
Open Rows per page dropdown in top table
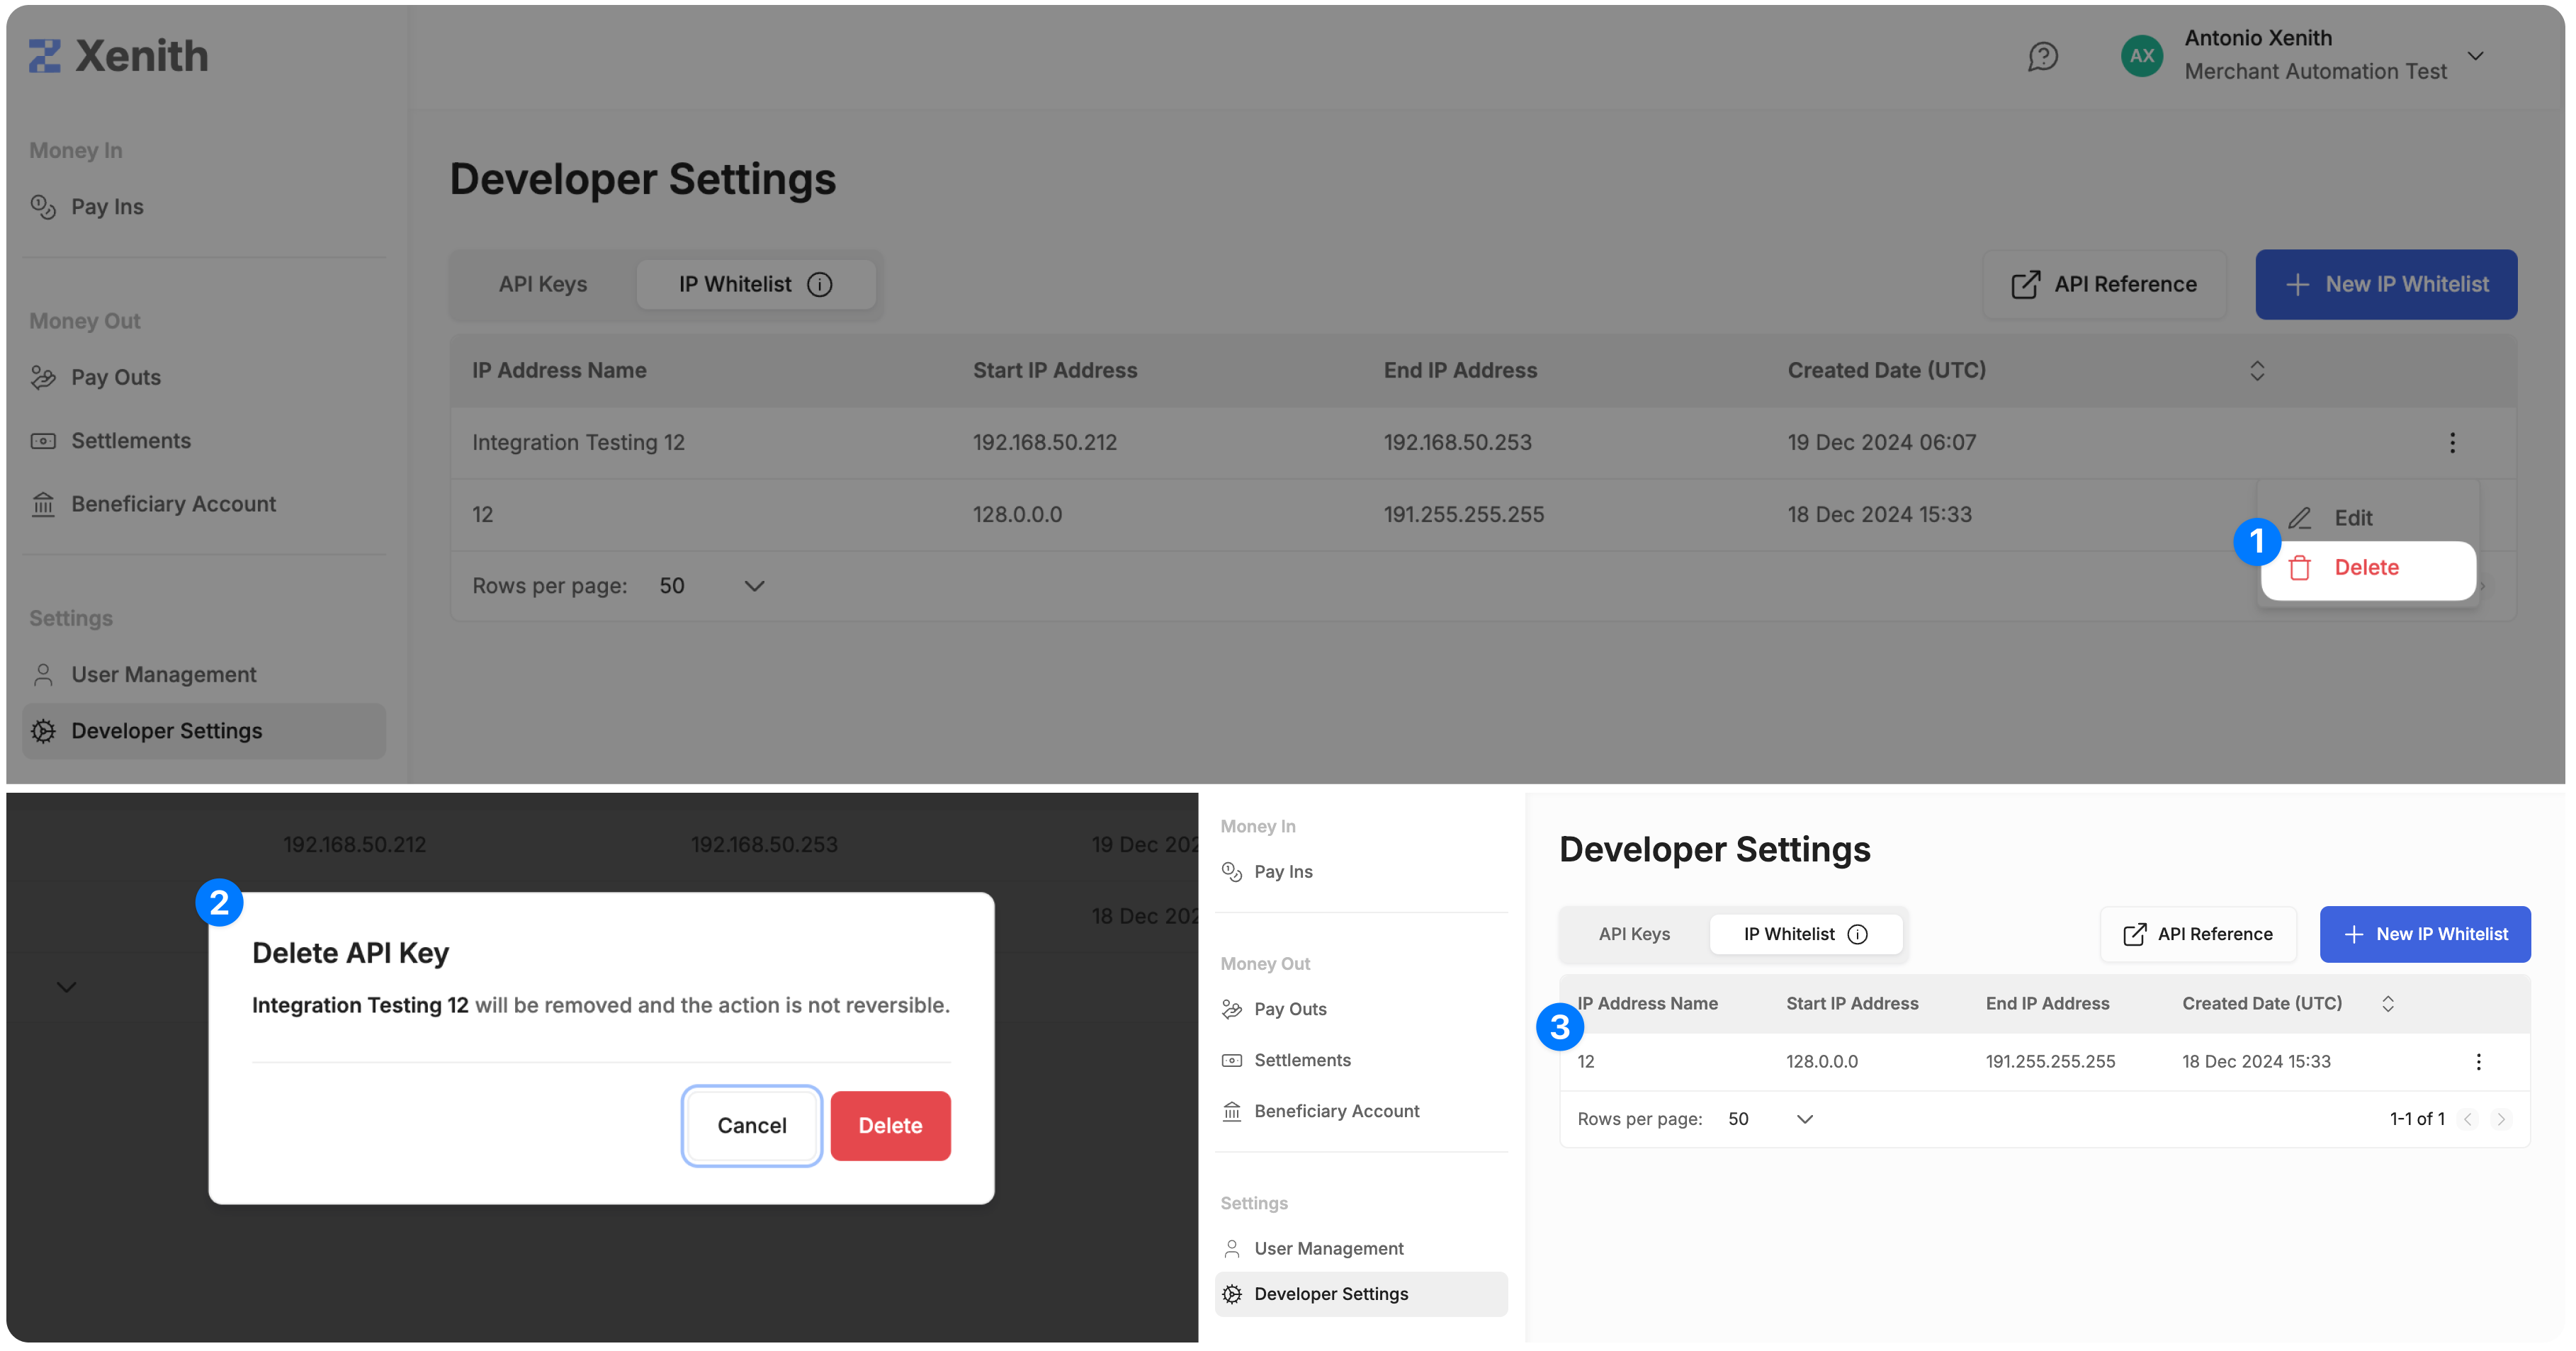coord(711,586)
